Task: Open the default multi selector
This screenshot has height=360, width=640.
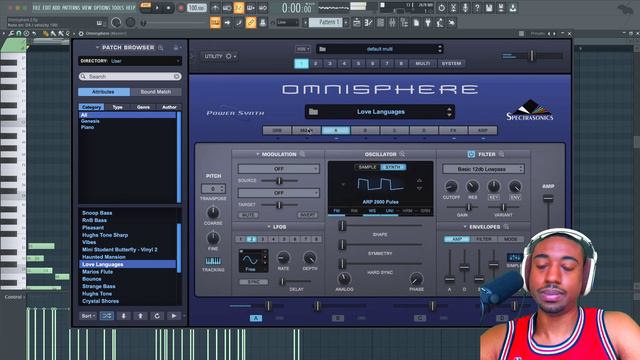Action: [x=380, y=49]
